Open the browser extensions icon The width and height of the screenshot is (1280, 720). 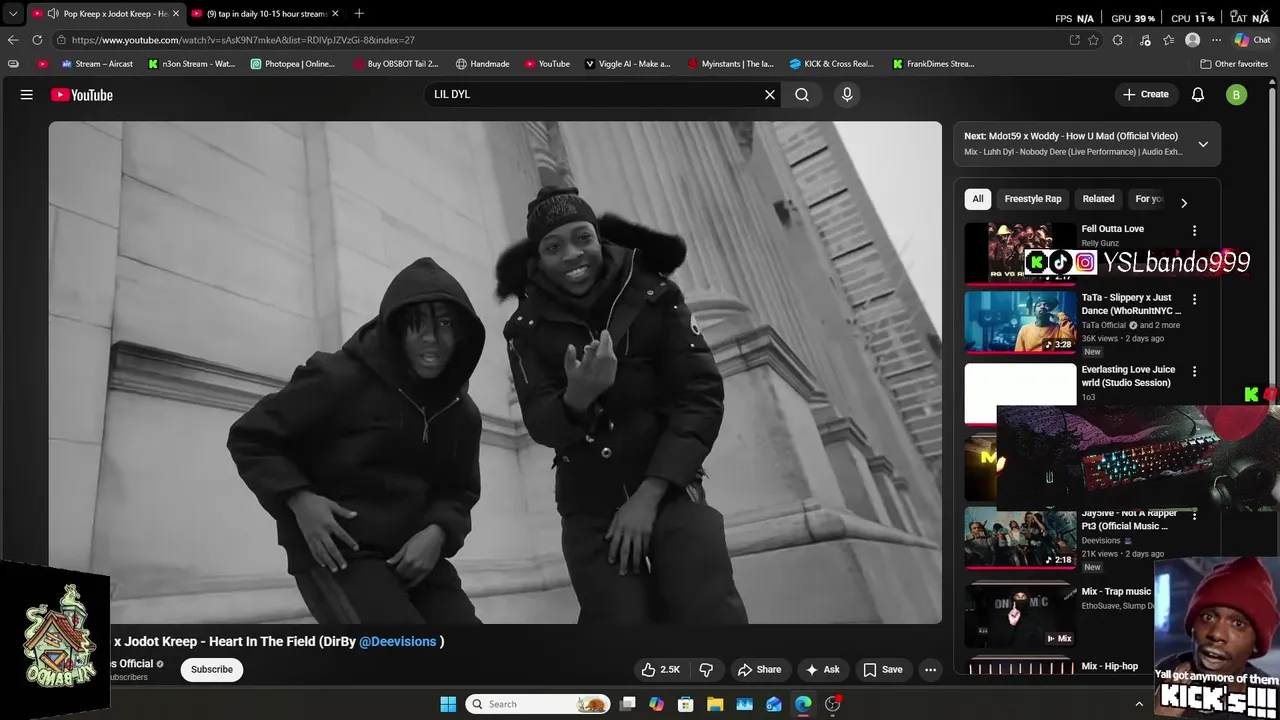coord(1118,40)
